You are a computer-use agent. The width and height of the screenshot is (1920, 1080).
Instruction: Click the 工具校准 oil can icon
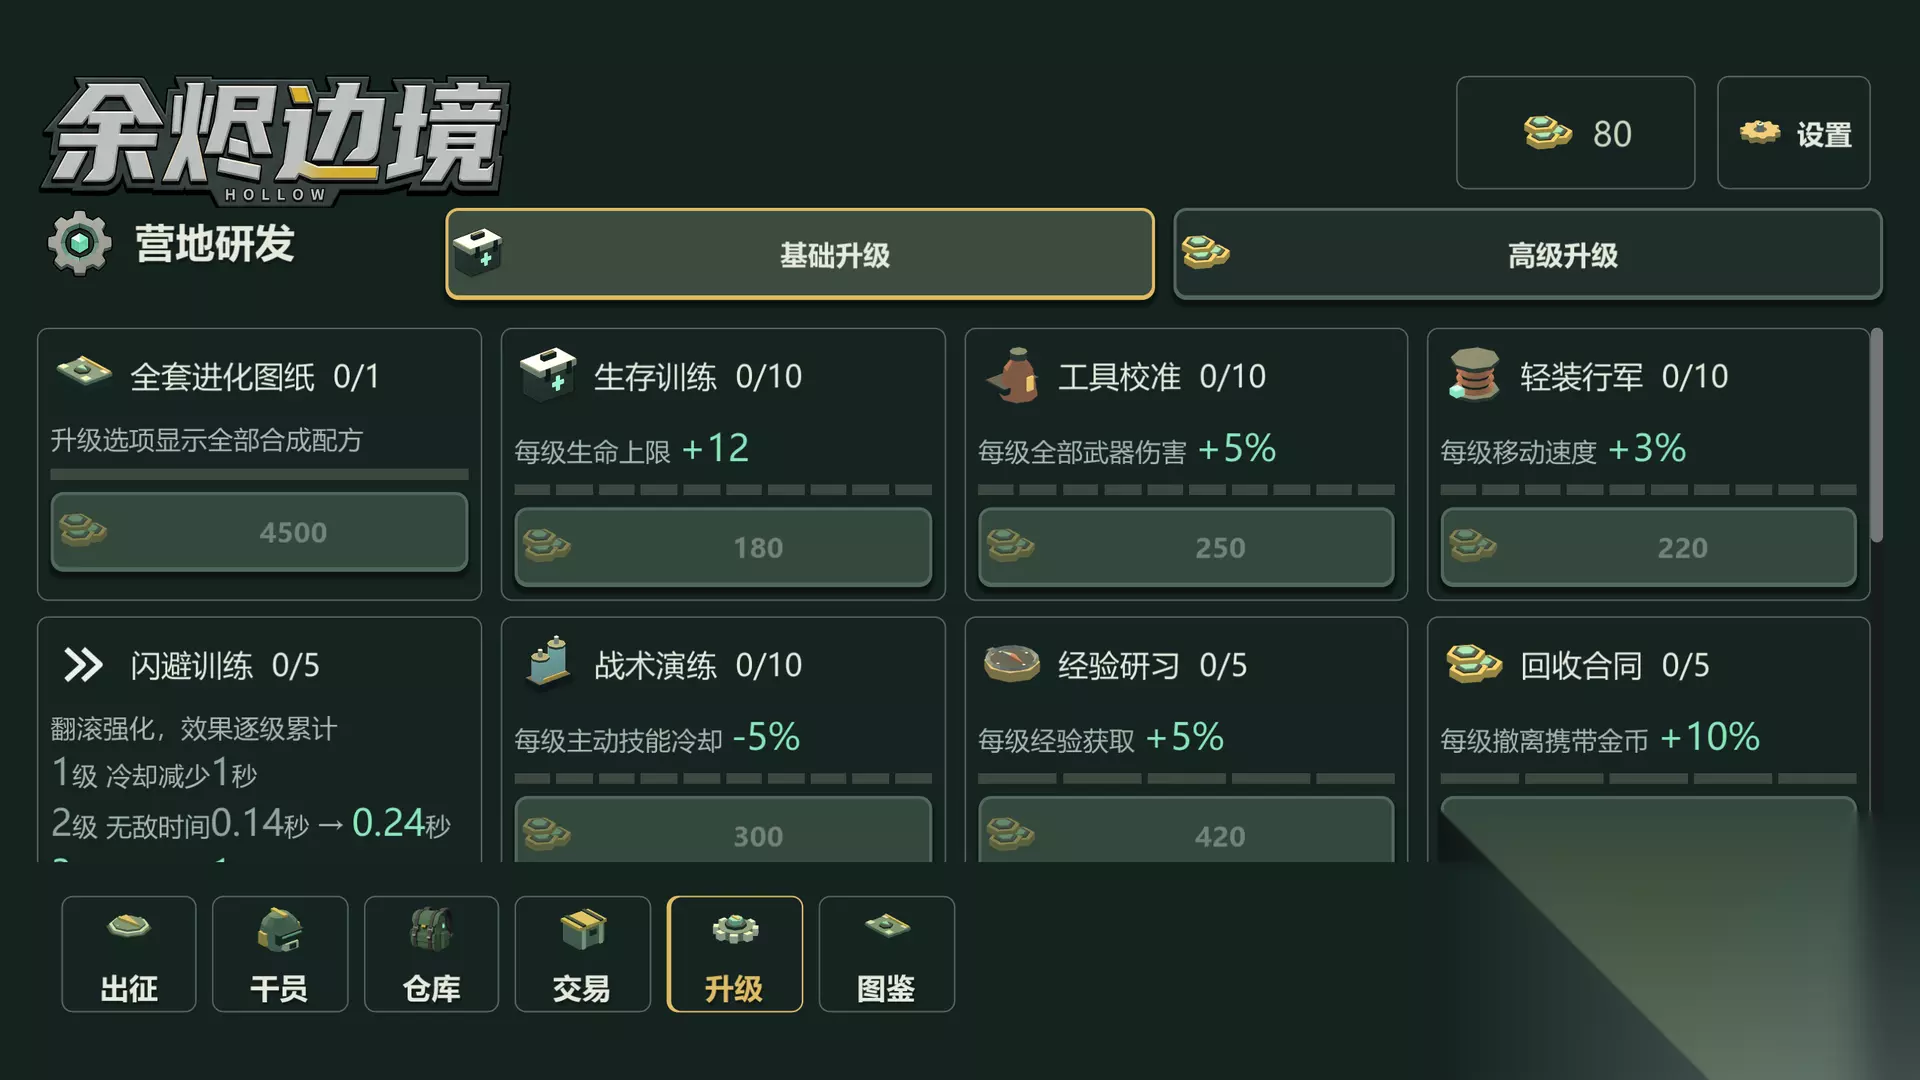(1013, 375)
